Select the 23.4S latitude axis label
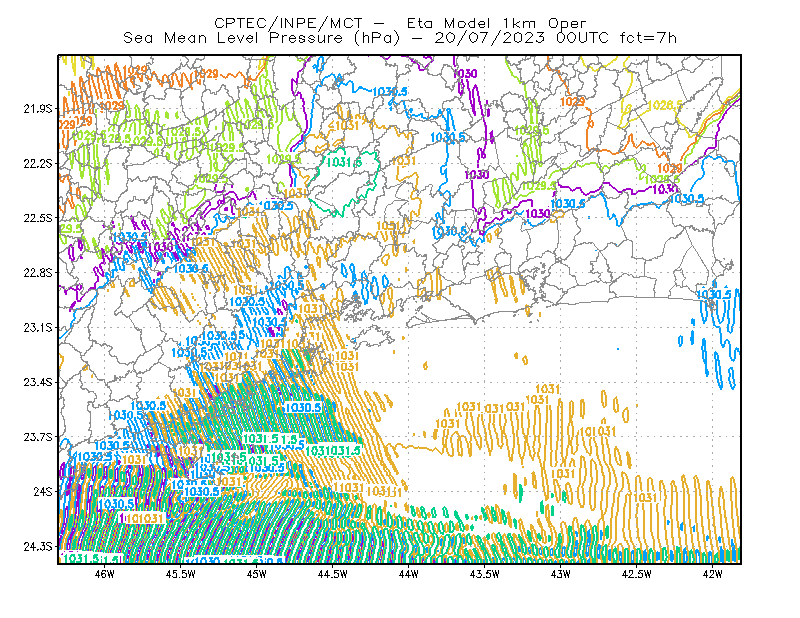This screenshot has height=618, width=800. point(38,382)
